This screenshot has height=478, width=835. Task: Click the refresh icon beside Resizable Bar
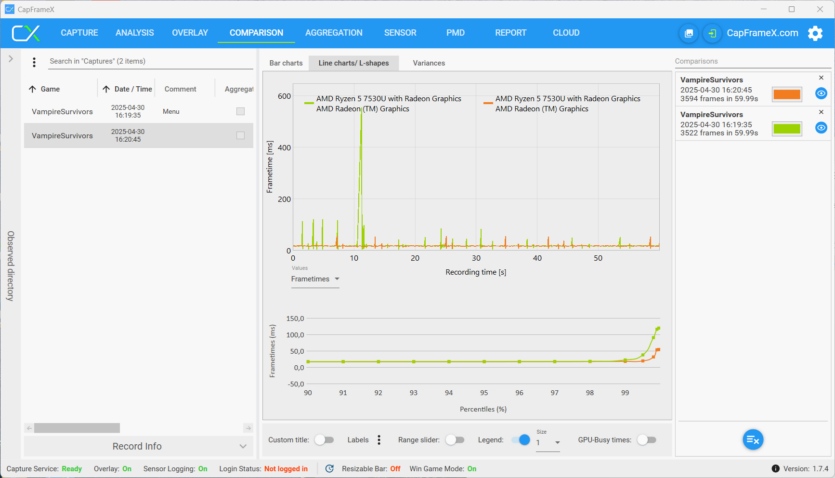click(330, 468)
